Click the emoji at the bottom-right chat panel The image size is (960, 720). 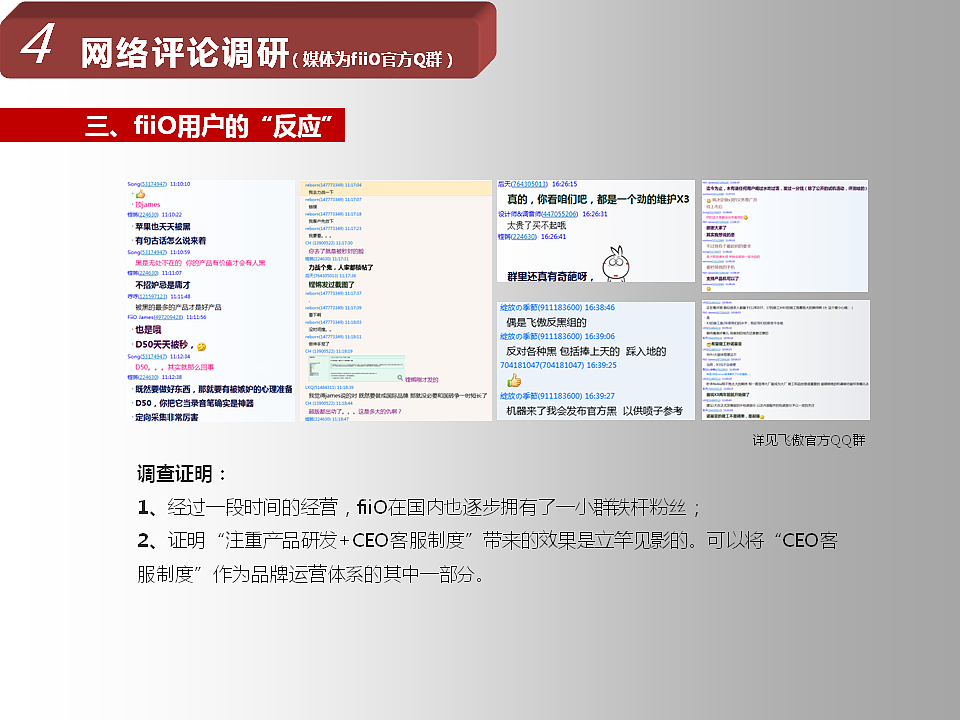pos(762,419)
